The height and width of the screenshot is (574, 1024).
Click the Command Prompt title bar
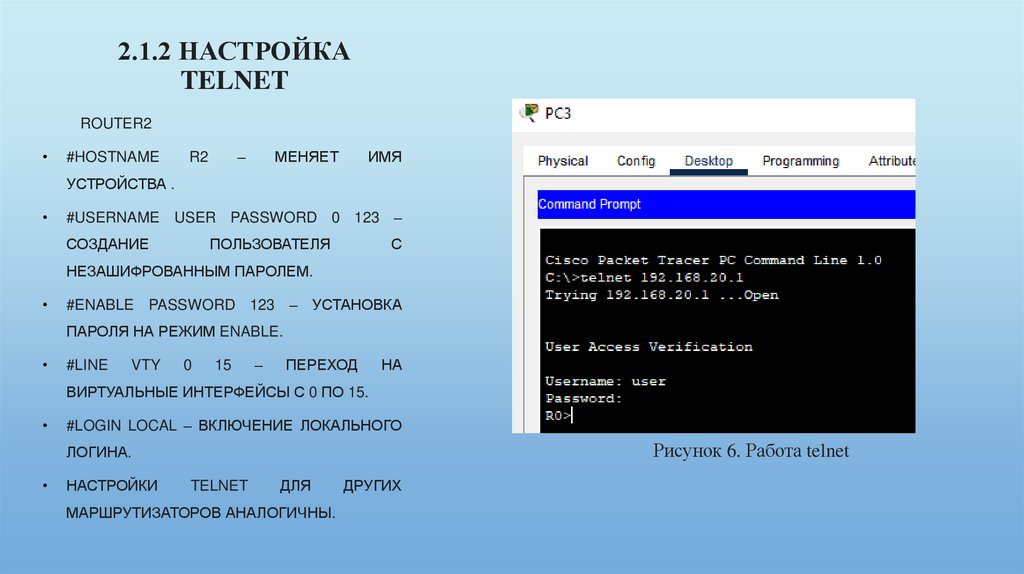[726, 204]
